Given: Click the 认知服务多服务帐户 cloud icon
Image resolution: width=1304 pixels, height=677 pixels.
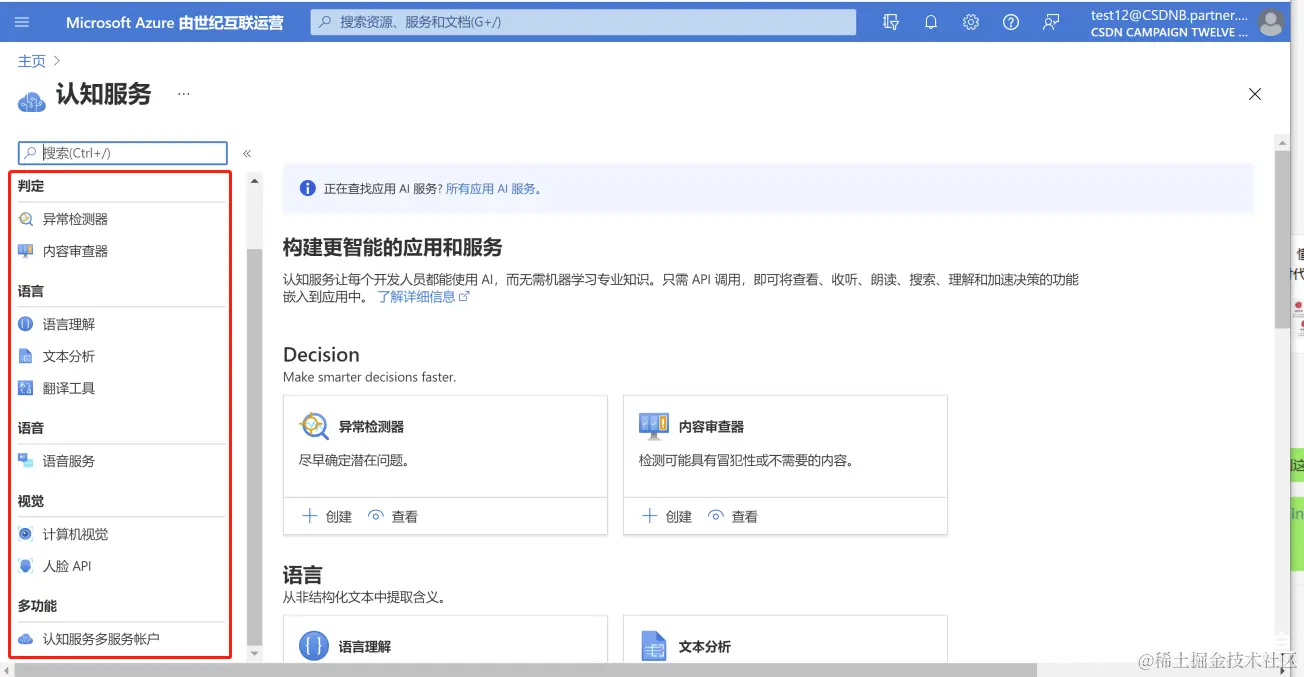Looking at the screenshot, I should (x=26, y=639).
